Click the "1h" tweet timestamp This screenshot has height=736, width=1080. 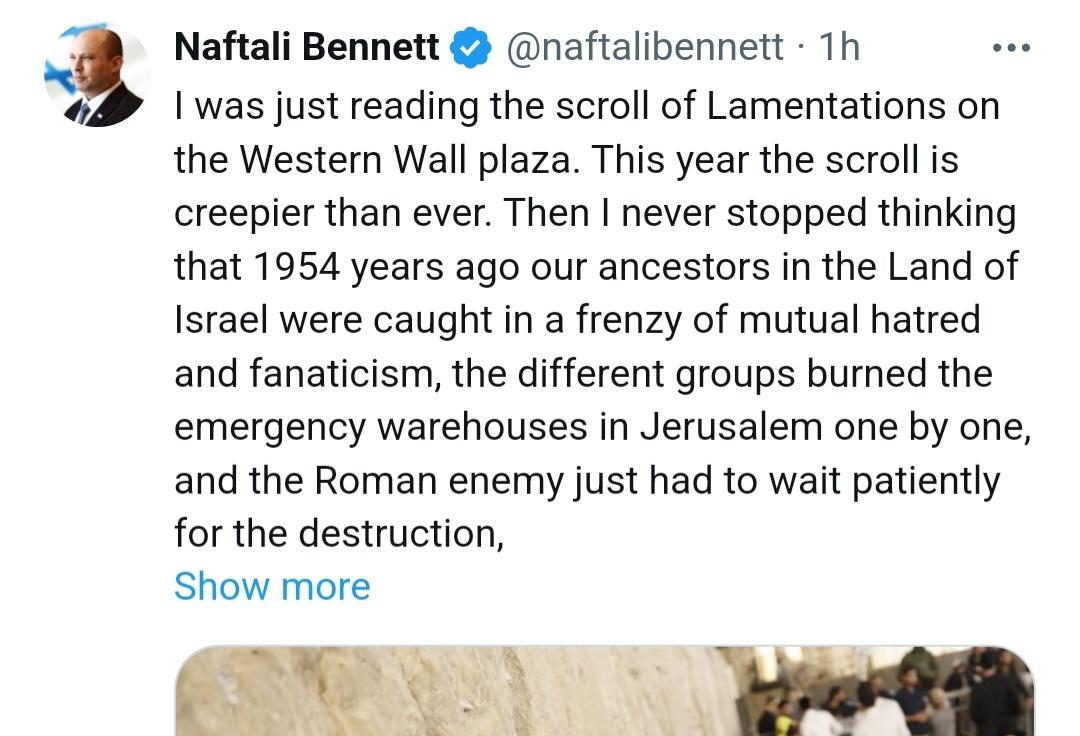coord(839,48)
